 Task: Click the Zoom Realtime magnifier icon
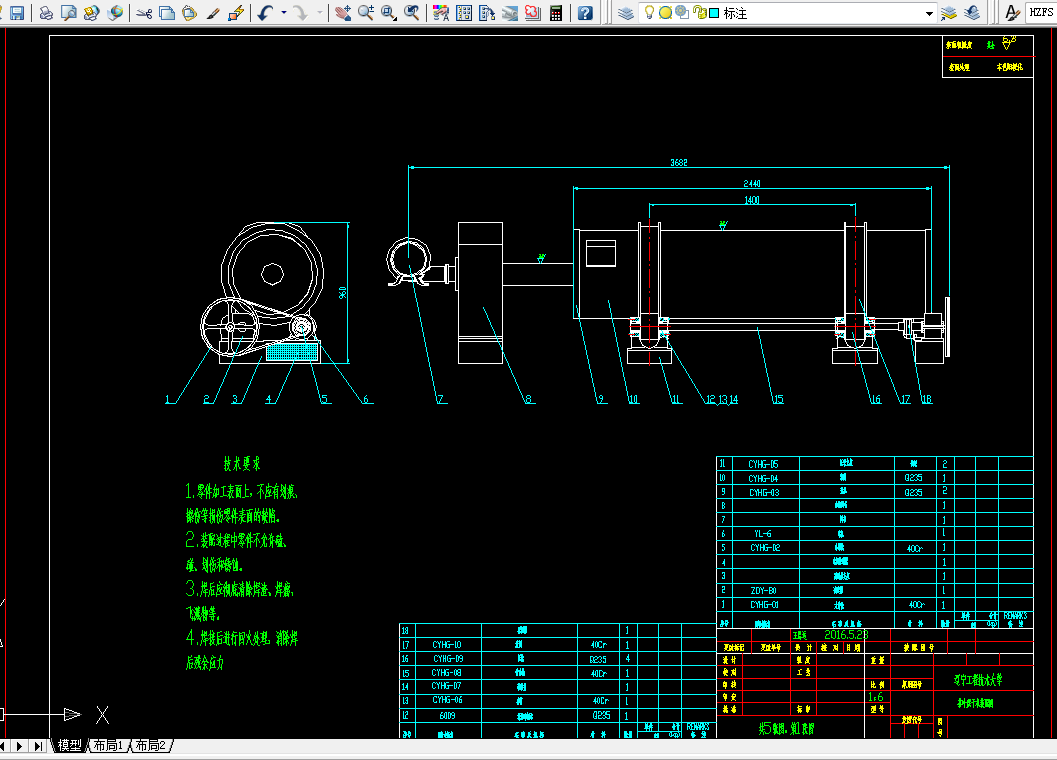click(x=366, y=13)
